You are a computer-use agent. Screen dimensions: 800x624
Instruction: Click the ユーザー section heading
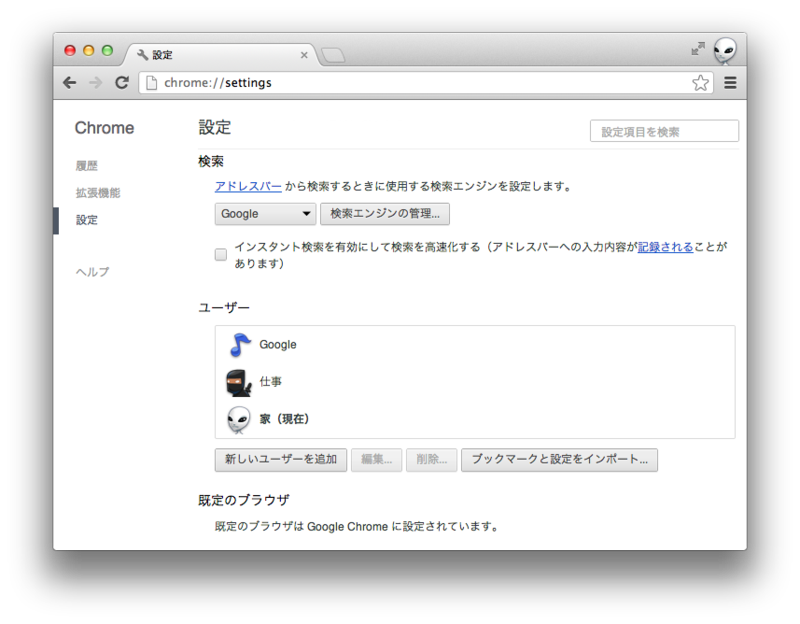click(223, 308)
